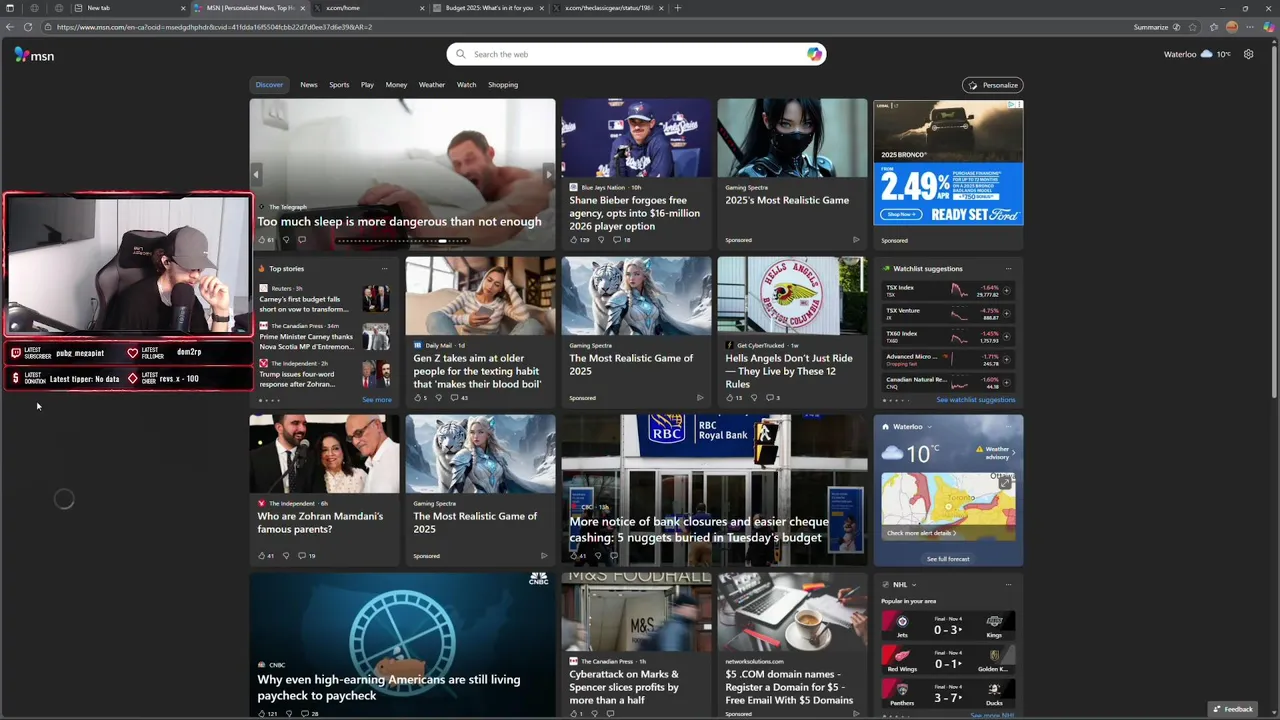The image size is (1280, 720).
Task: Click the Top stories page dots
Action: coord(270,400)
